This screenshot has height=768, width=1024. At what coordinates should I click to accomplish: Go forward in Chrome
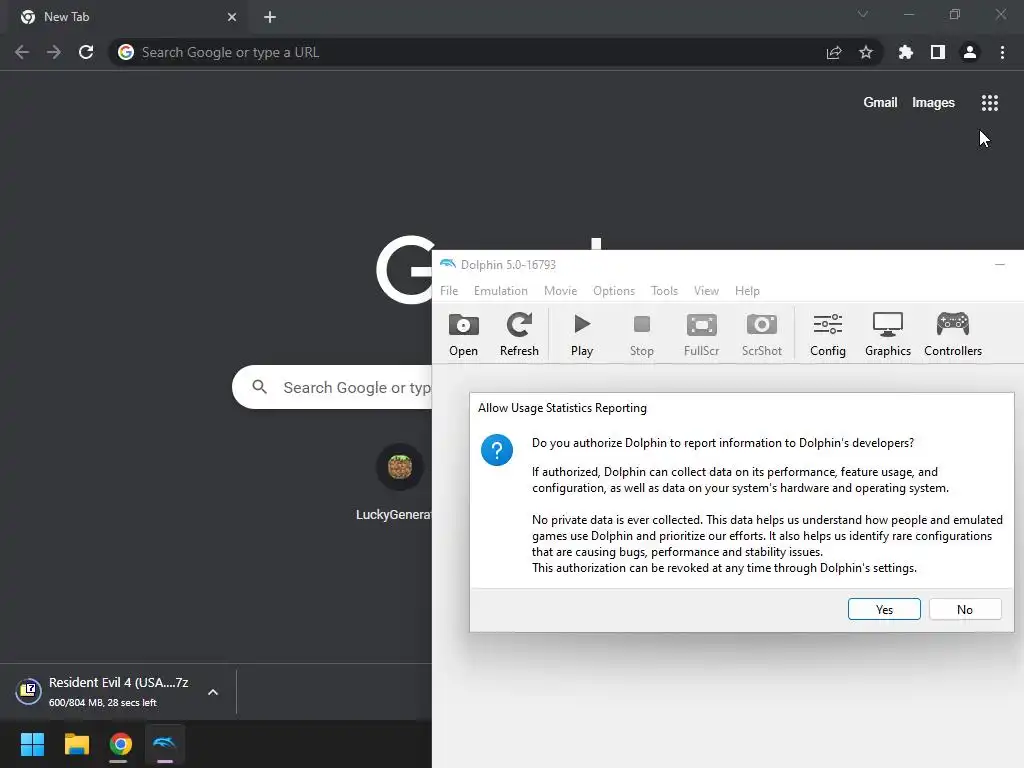[x=54, y=52]
